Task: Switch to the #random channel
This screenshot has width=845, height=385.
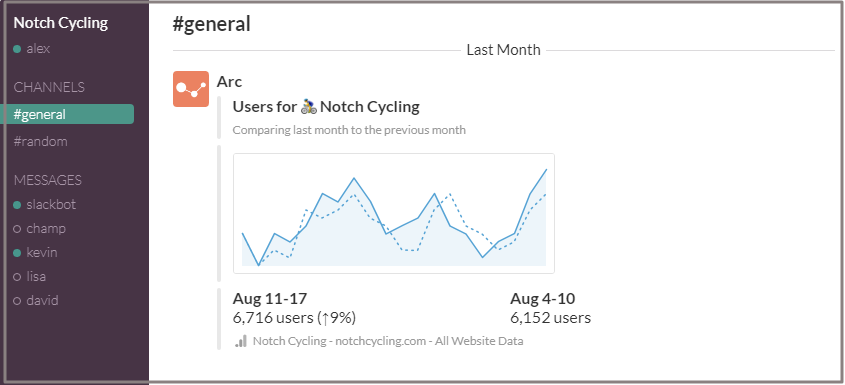Action: [x=40, y=141]
